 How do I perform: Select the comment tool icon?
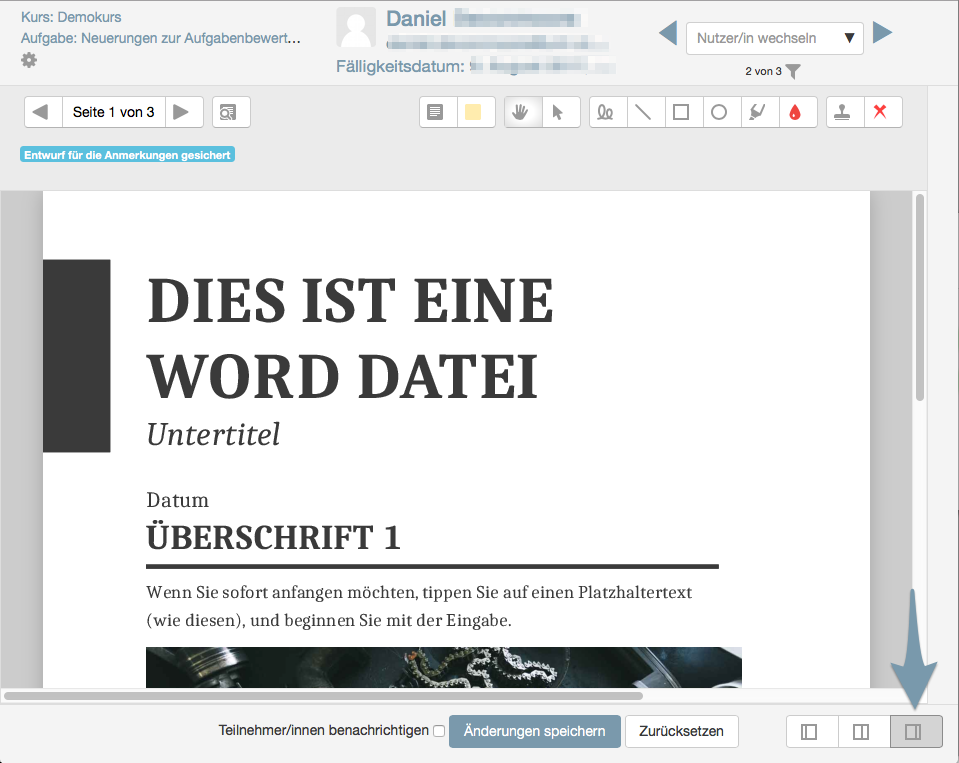coord(436,112)
